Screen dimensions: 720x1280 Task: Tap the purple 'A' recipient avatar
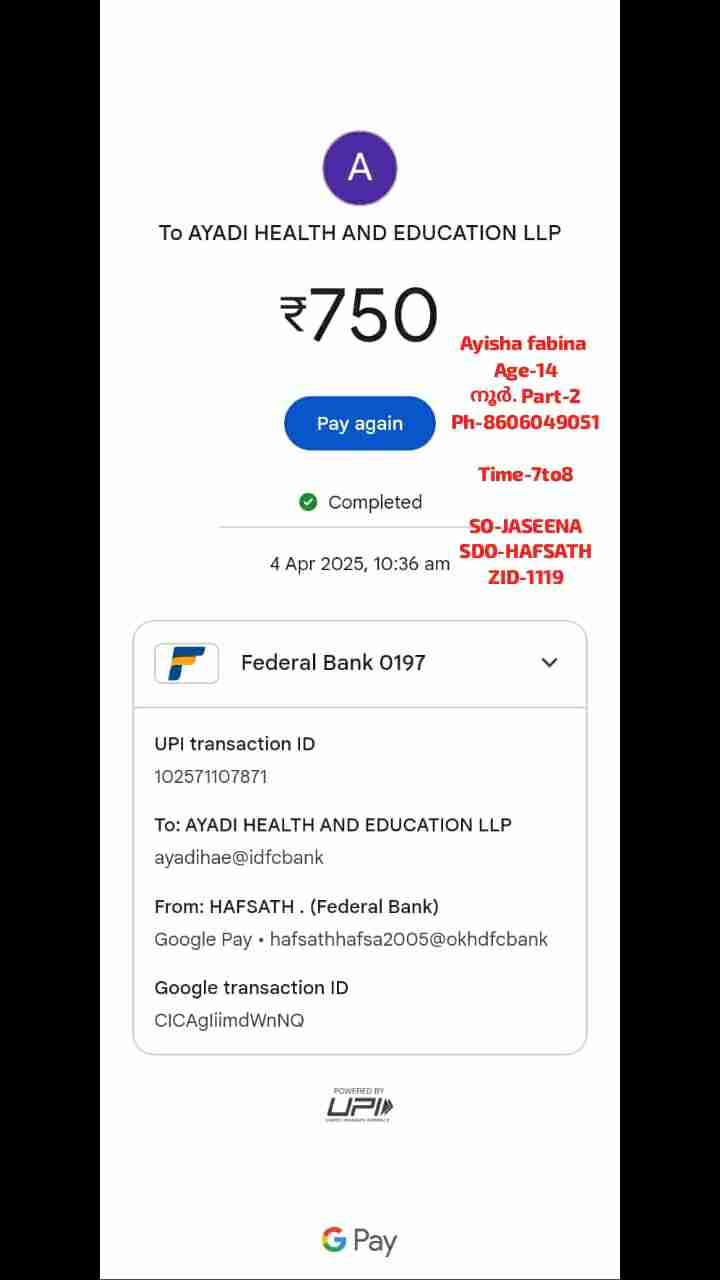[360, 168]
